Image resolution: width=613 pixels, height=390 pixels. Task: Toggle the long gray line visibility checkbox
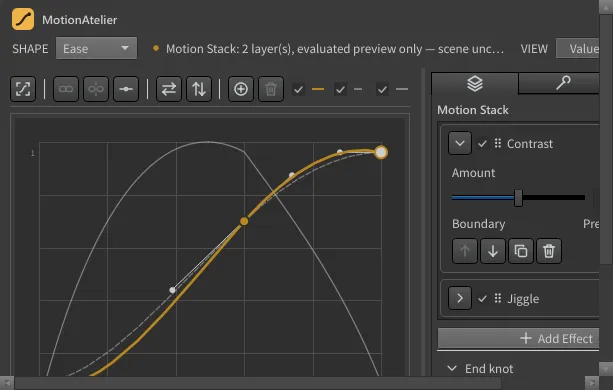(382, 89)
